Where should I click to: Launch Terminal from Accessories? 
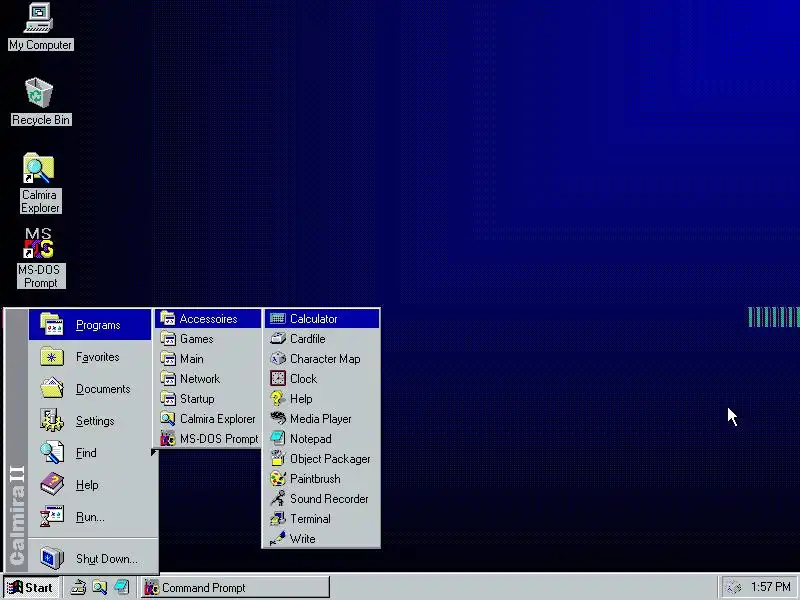(x=321, y=519)
